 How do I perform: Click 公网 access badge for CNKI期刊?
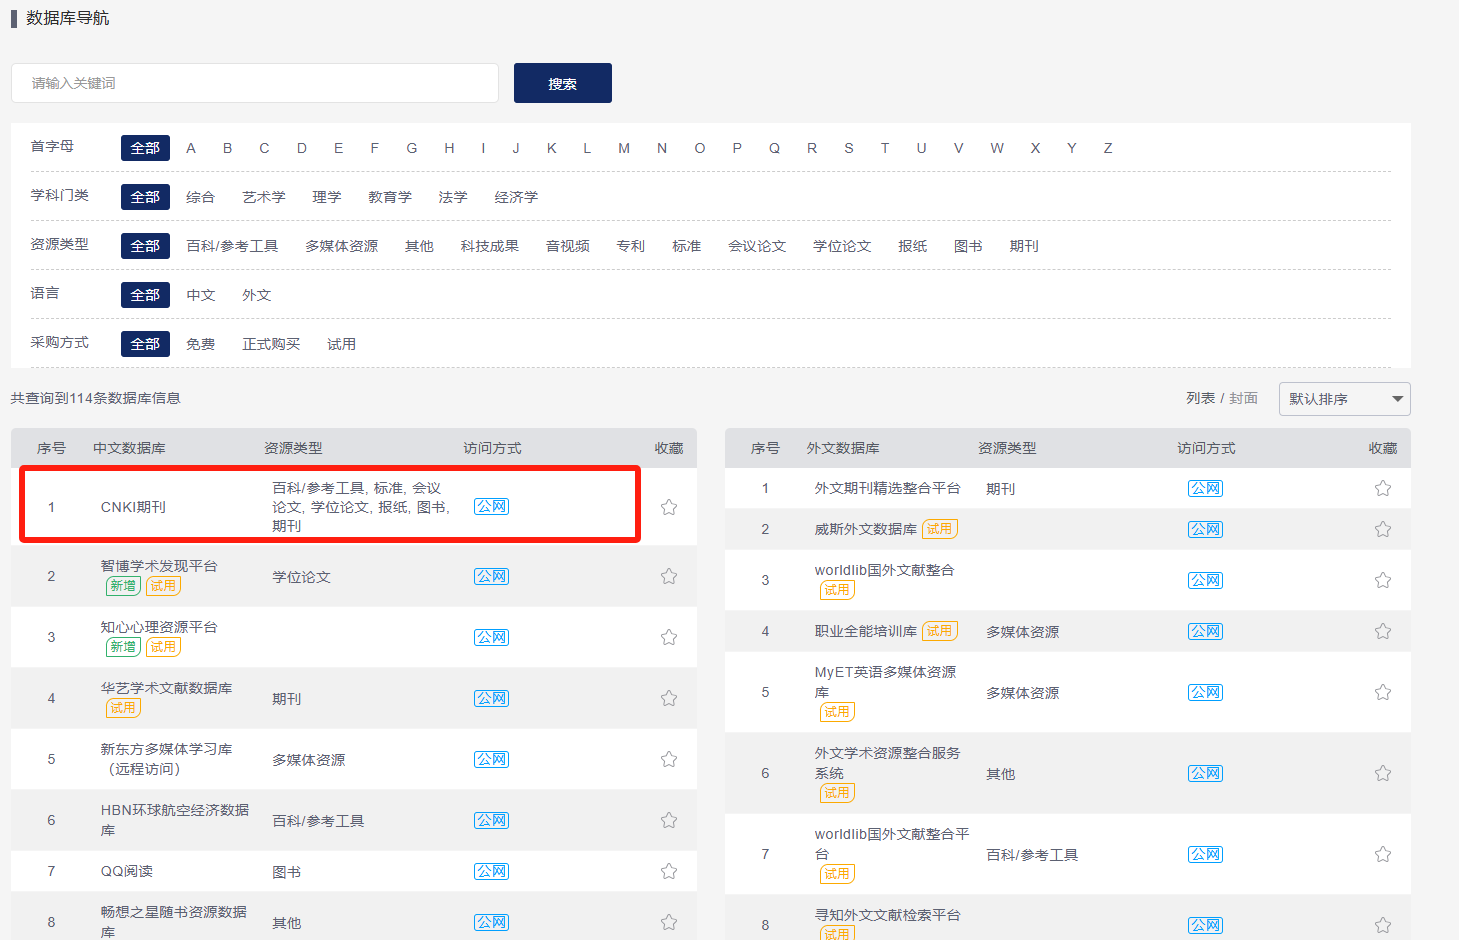pos(491,507)
